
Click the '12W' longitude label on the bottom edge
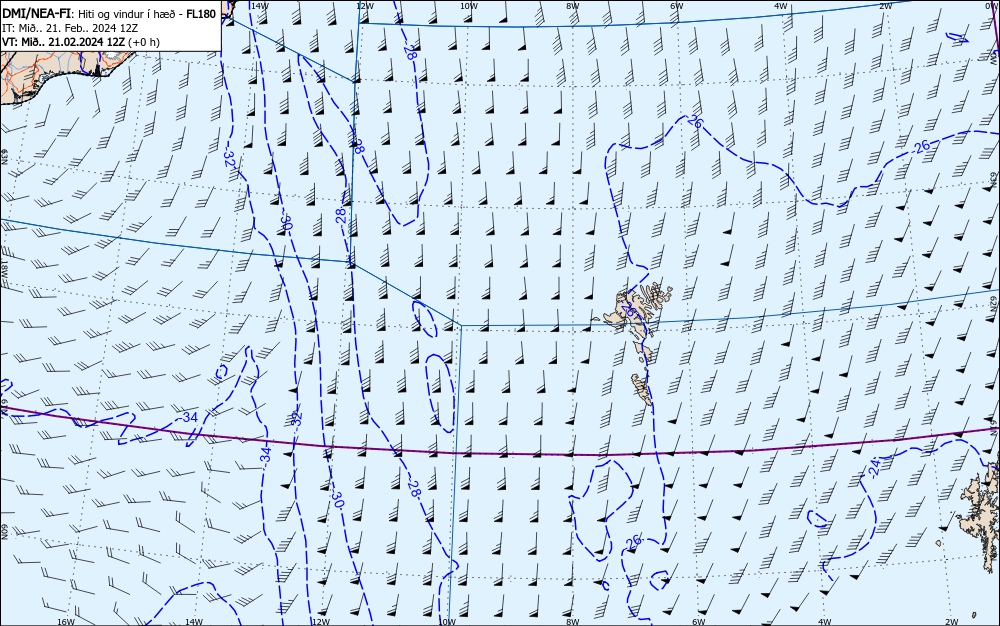[321, 622]
